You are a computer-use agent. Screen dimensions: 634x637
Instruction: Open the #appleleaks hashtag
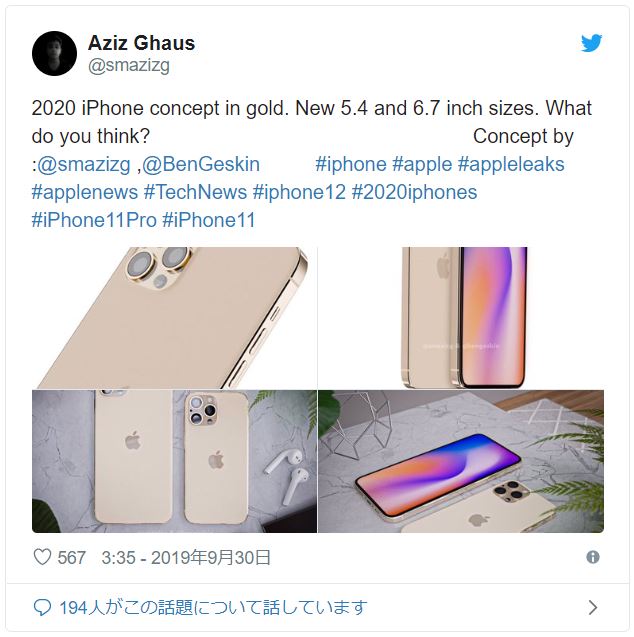point(511,164)
